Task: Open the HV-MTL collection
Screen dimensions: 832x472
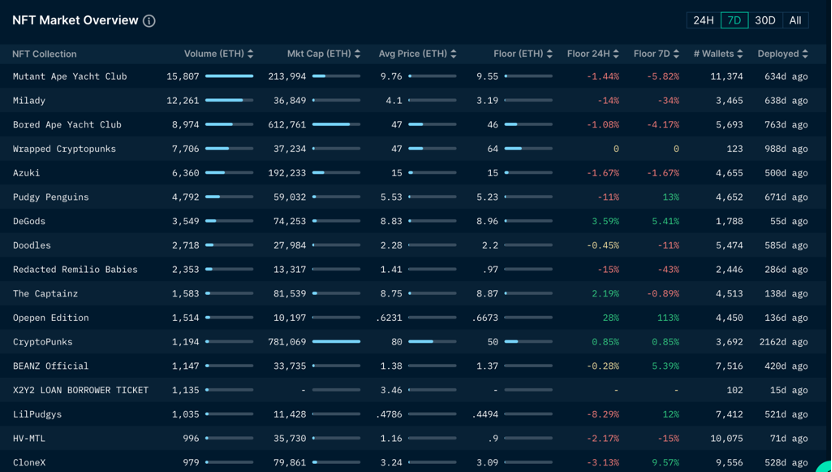Action: (x=29, y=439)
